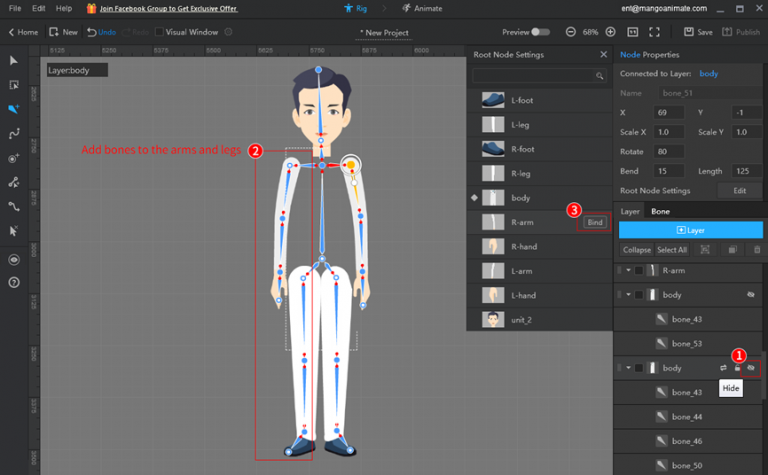Open the Edit menu
This screenshot has height=475, width=768.
[x=39, y=8]
